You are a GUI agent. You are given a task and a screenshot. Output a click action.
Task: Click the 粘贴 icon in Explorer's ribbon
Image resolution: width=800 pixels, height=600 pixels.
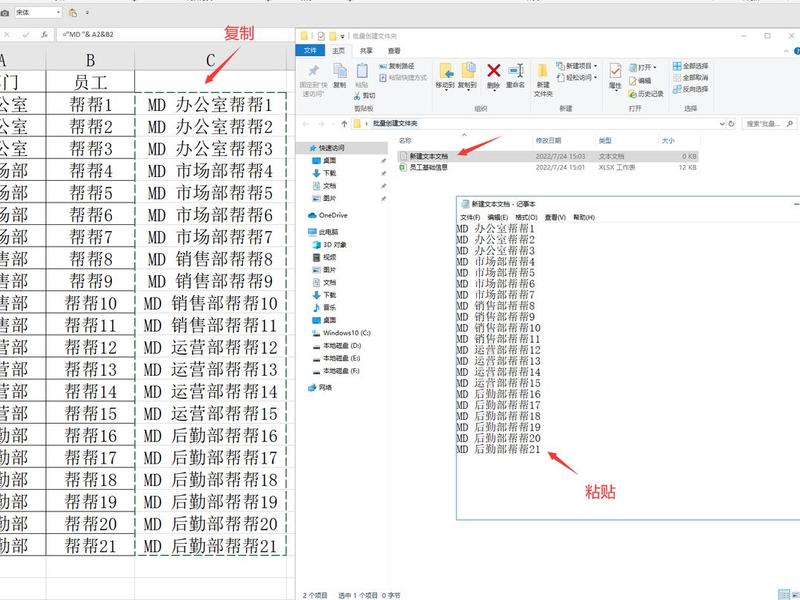(x=362, y=71)
